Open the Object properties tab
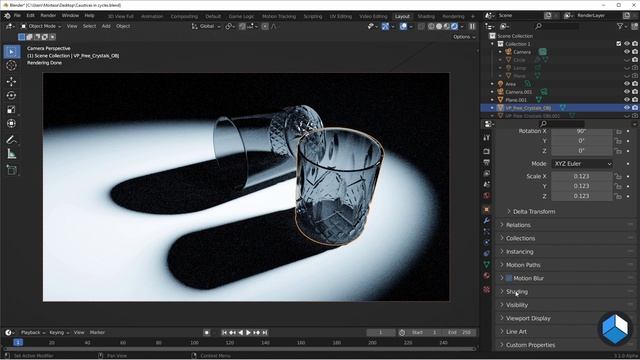Screen dimensions: 640x360 [487, 209]
